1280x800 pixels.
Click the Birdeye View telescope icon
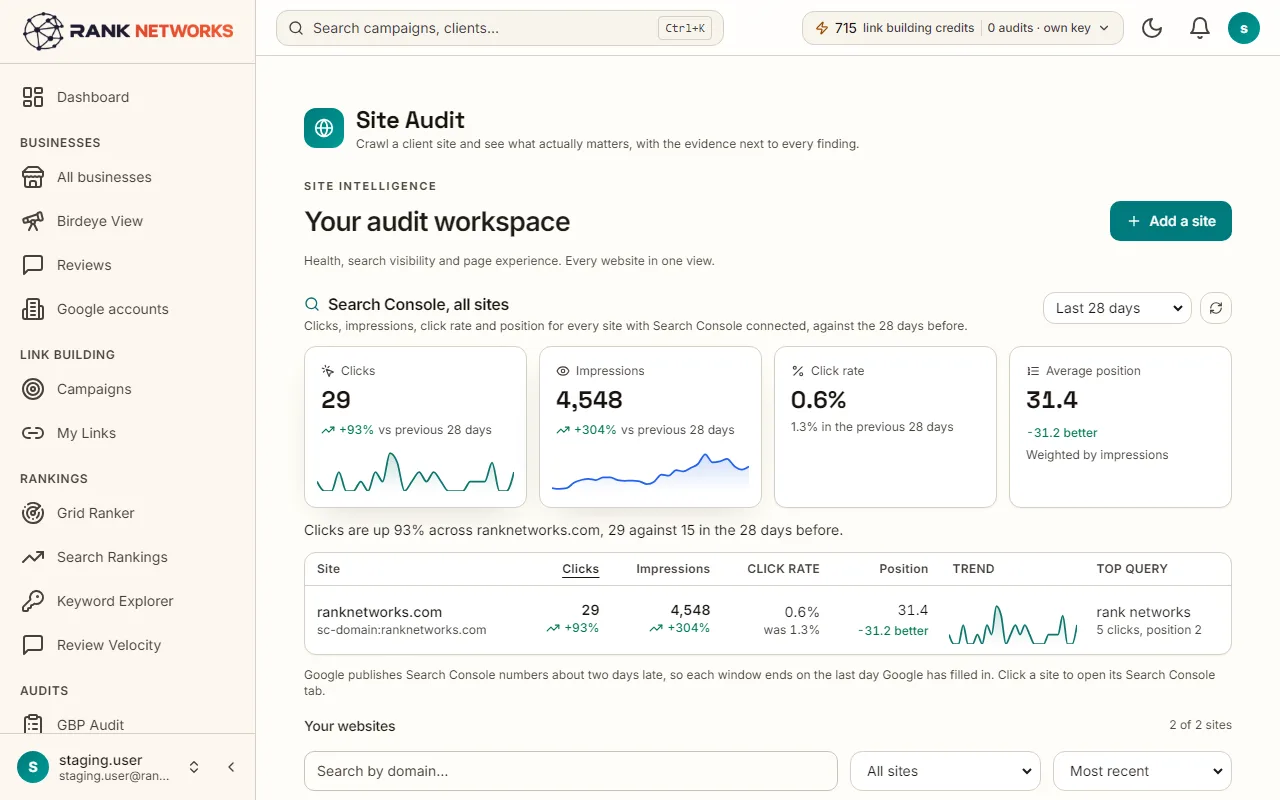coord(33,221)
